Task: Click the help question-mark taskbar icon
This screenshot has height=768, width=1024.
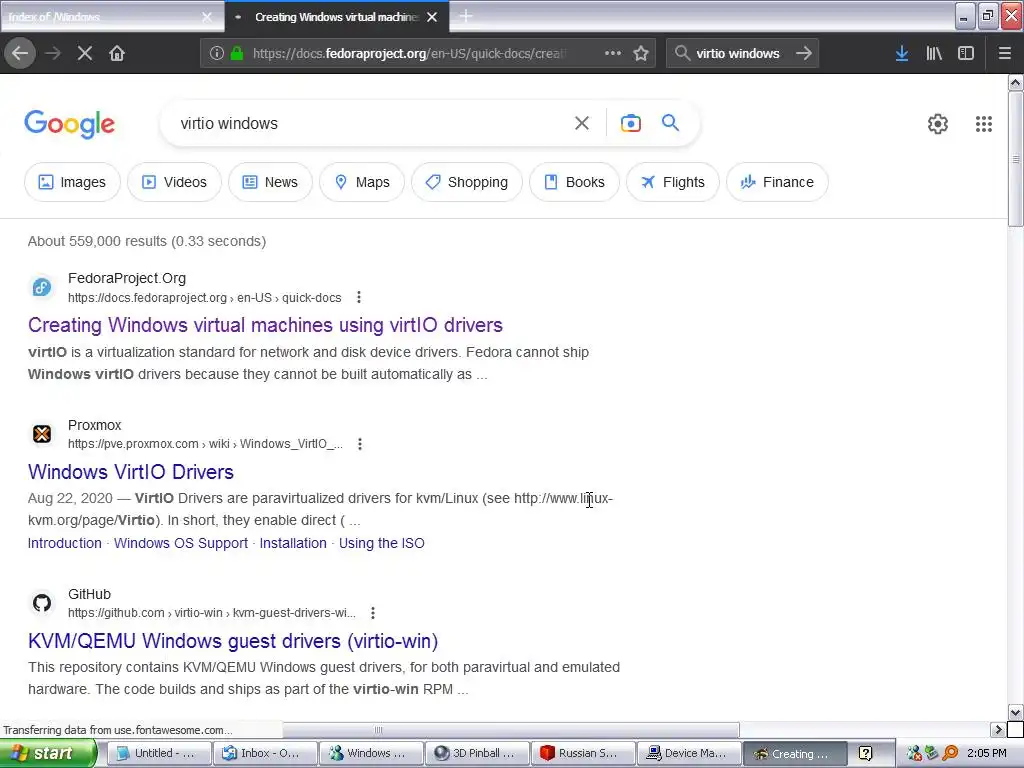Action: coord(865,753)
